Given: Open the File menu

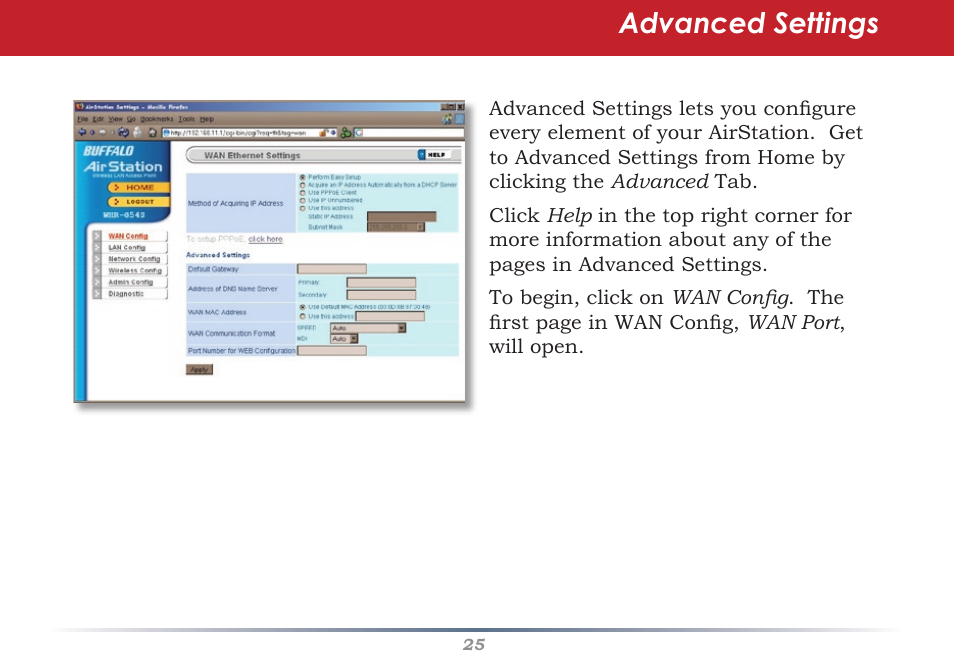Looking at the screenshot, I should point(83,119).
